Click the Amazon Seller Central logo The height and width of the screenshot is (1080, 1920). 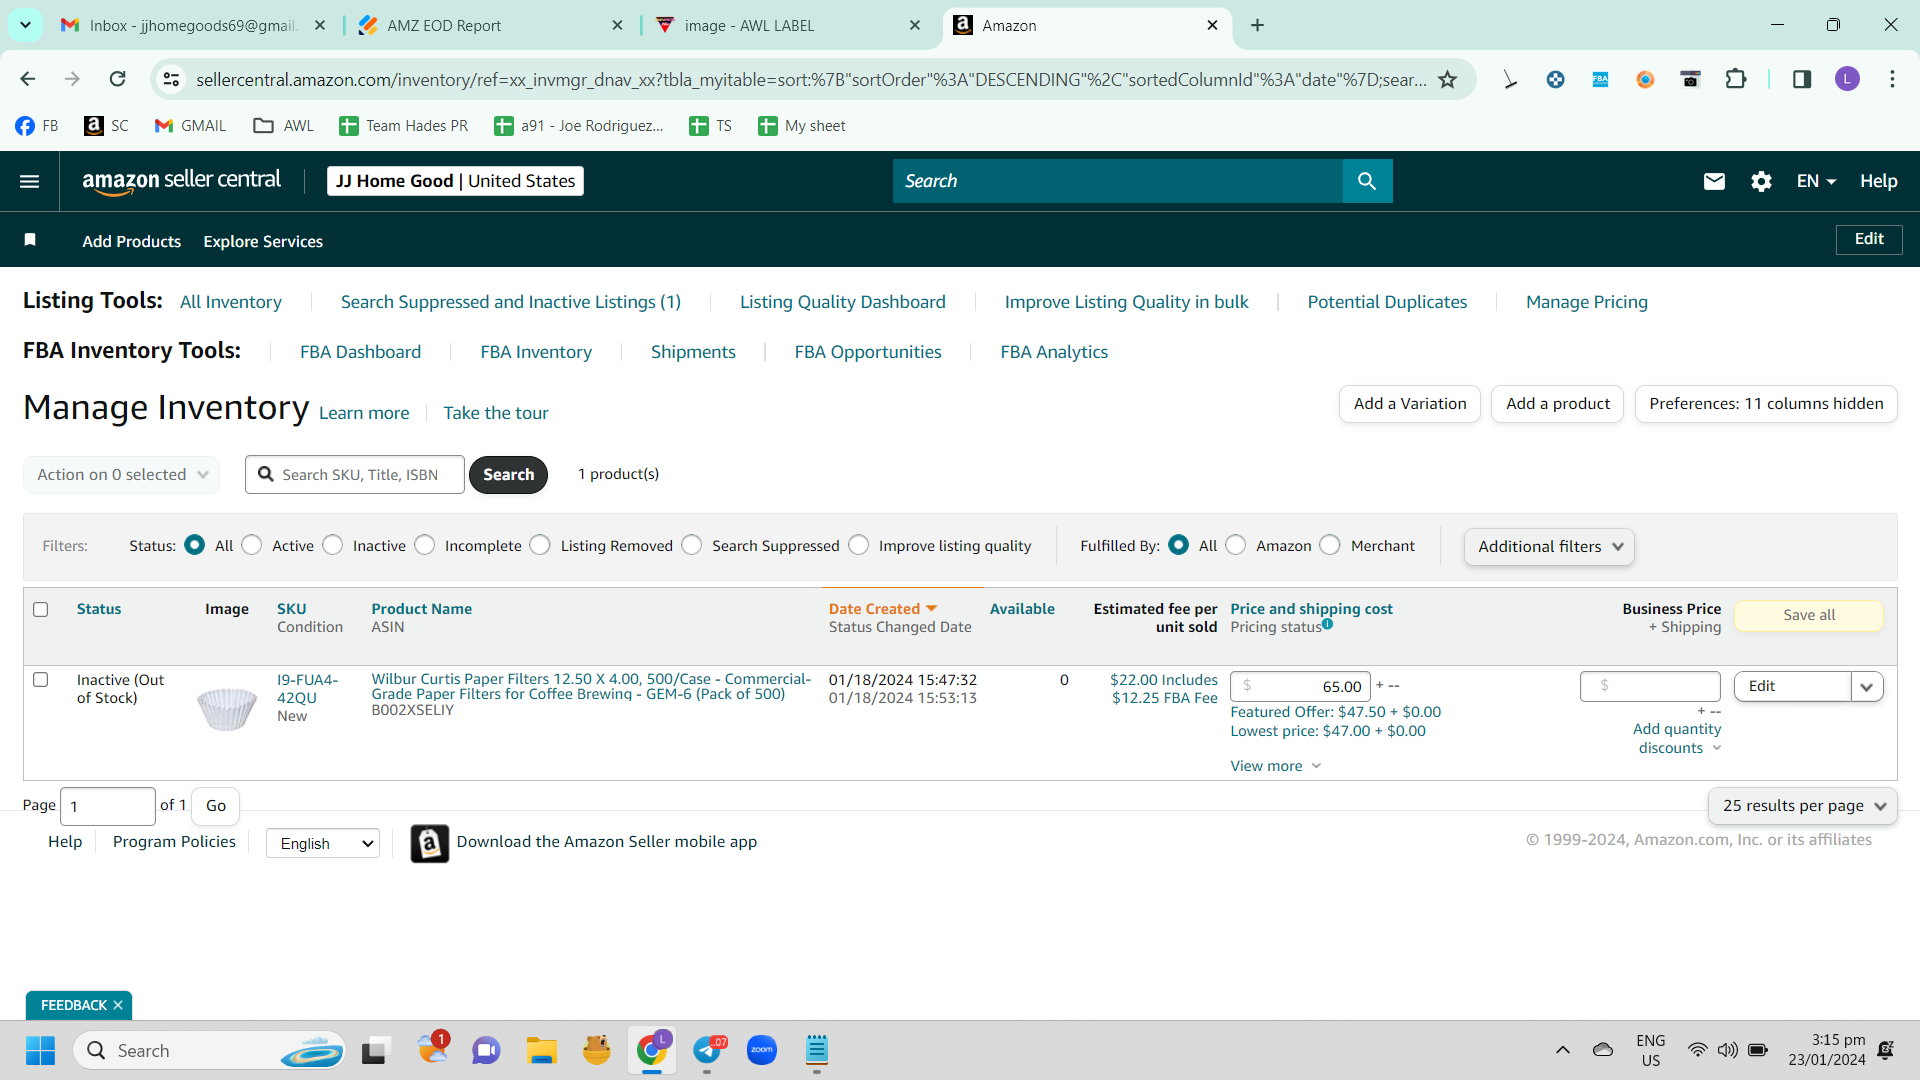(x=181, y=181)
